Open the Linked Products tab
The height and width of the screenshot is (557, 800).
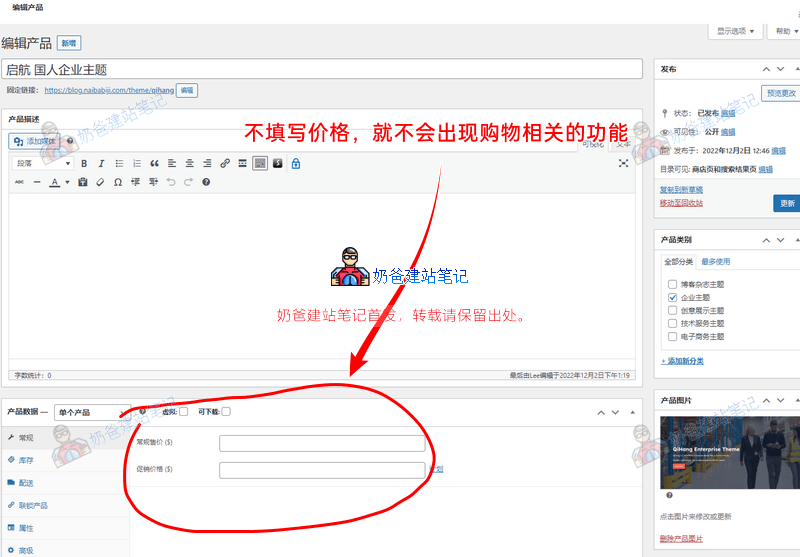click(65, 505)
